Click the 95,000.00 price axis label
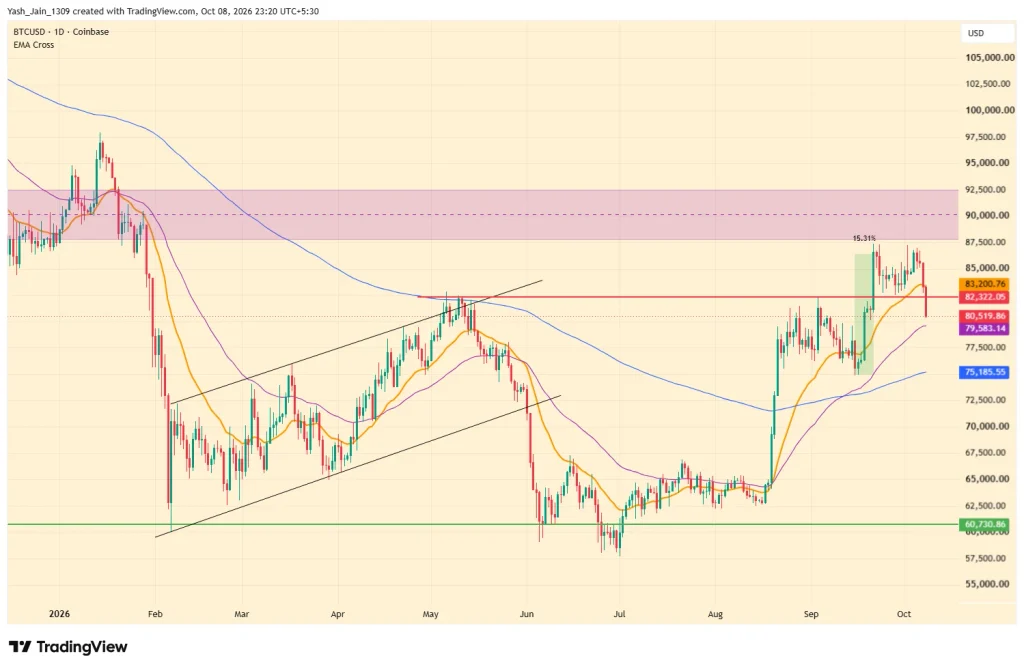Viewport: 1024px width, 669px height. [x=989, y=163]
